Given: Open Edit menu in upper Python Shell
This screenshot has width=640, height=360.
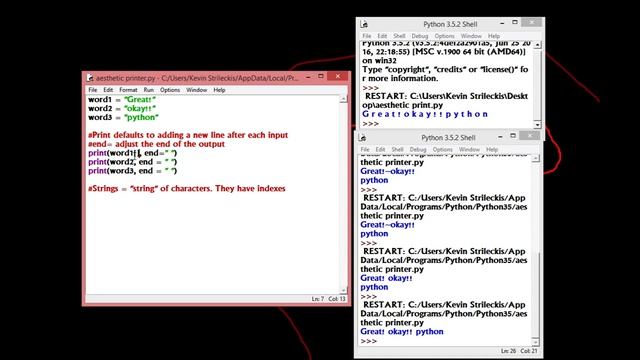Looking at the screenshot, I should (382, 36).
